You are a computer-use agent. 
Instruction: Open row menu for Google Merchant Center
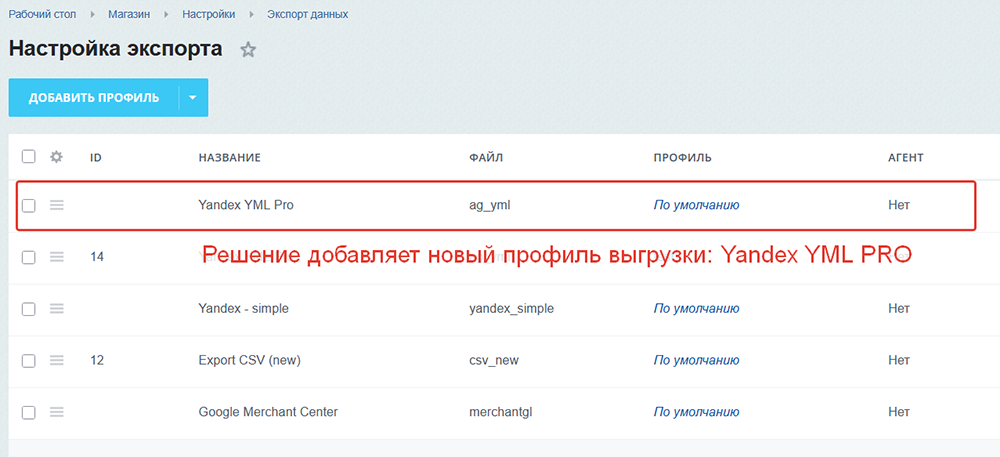pos(57,412)
